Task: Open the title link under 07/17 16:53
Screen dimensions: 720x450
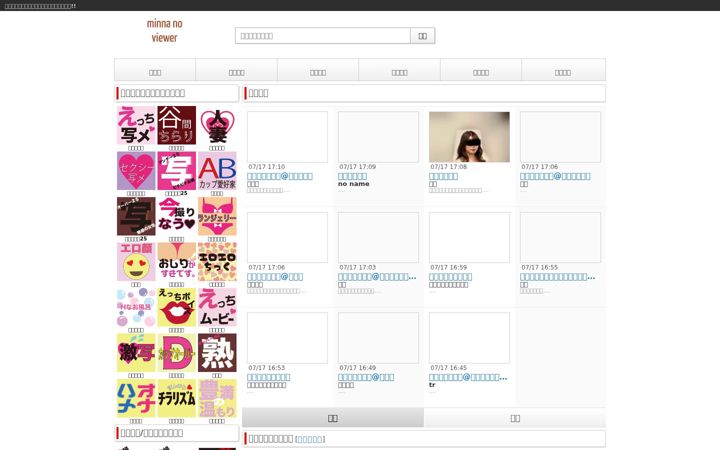Action: click(x=269, y=377)
